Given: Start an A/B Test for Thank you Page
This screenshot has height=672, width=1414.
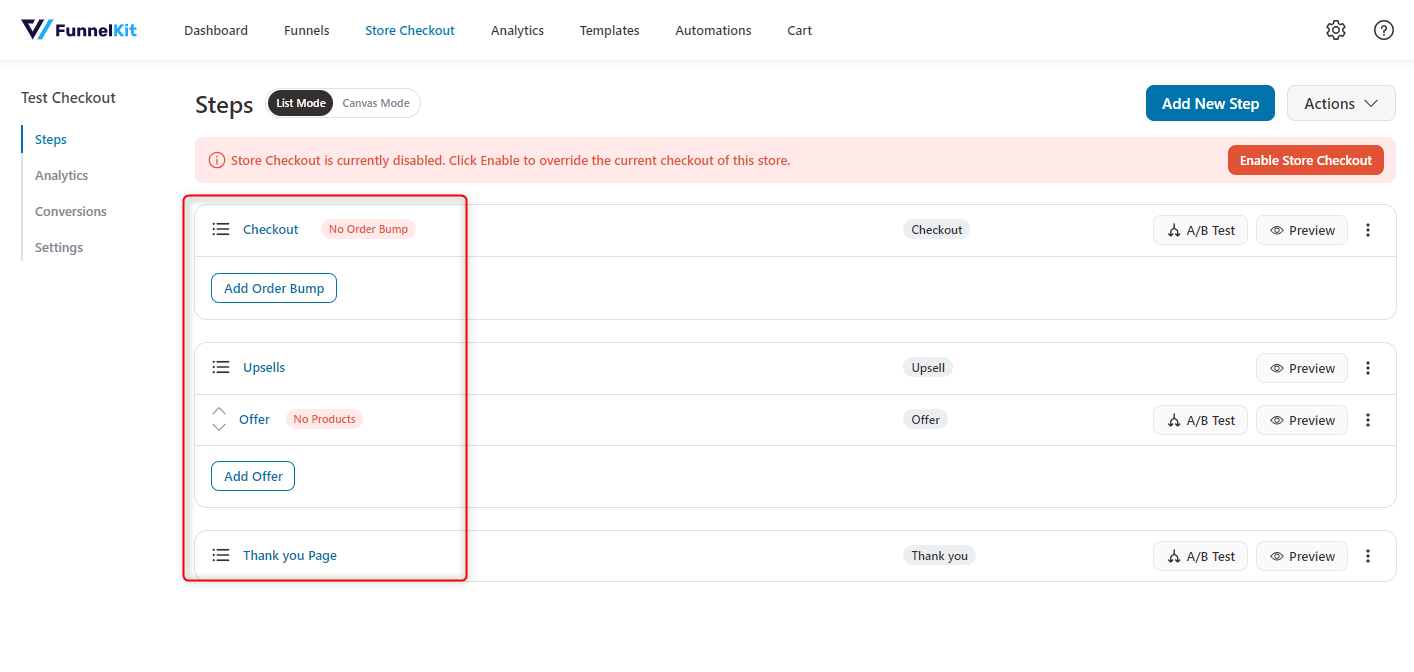Looking at the screenshot, I should coord(1200,556).
